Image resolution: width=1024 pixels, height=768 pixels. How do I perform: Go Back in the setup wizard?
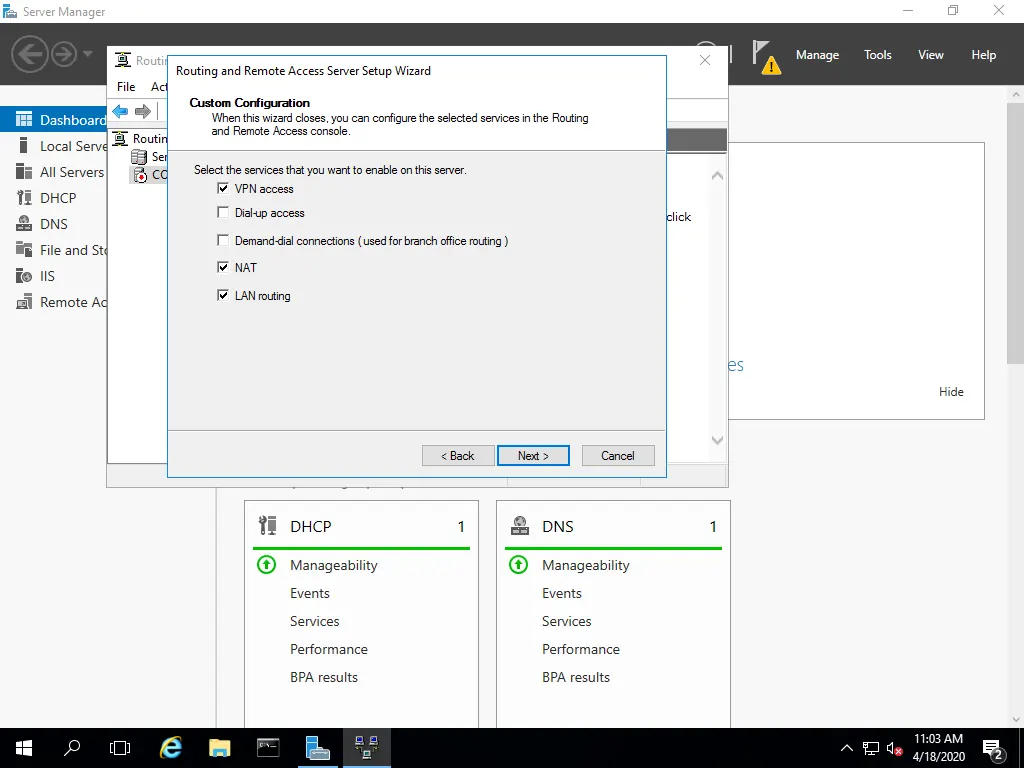(x=458, y=456)
